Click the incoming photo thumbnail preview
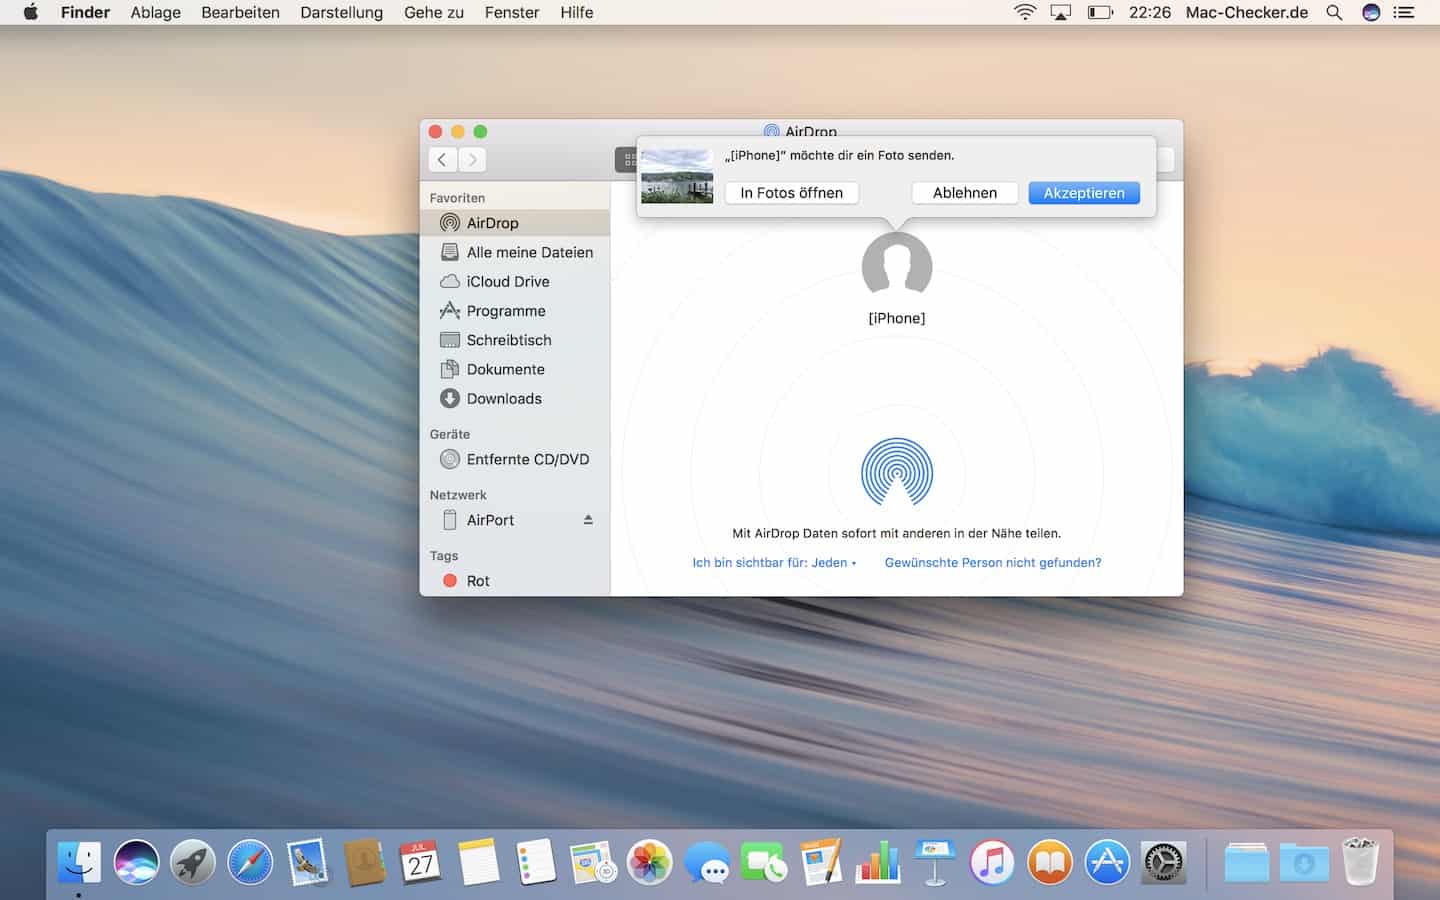 click(677, 176)
